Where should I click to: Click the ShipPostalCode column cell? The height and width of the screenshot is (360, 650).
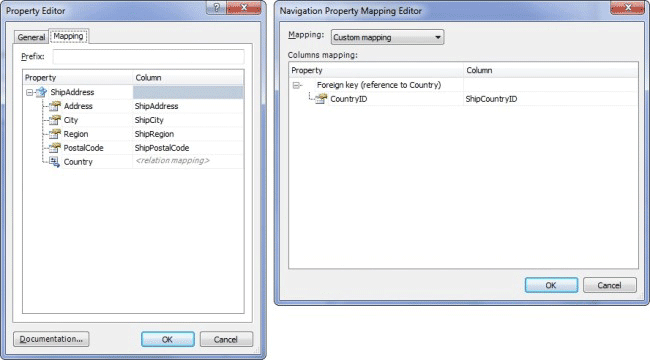[188, 148]
